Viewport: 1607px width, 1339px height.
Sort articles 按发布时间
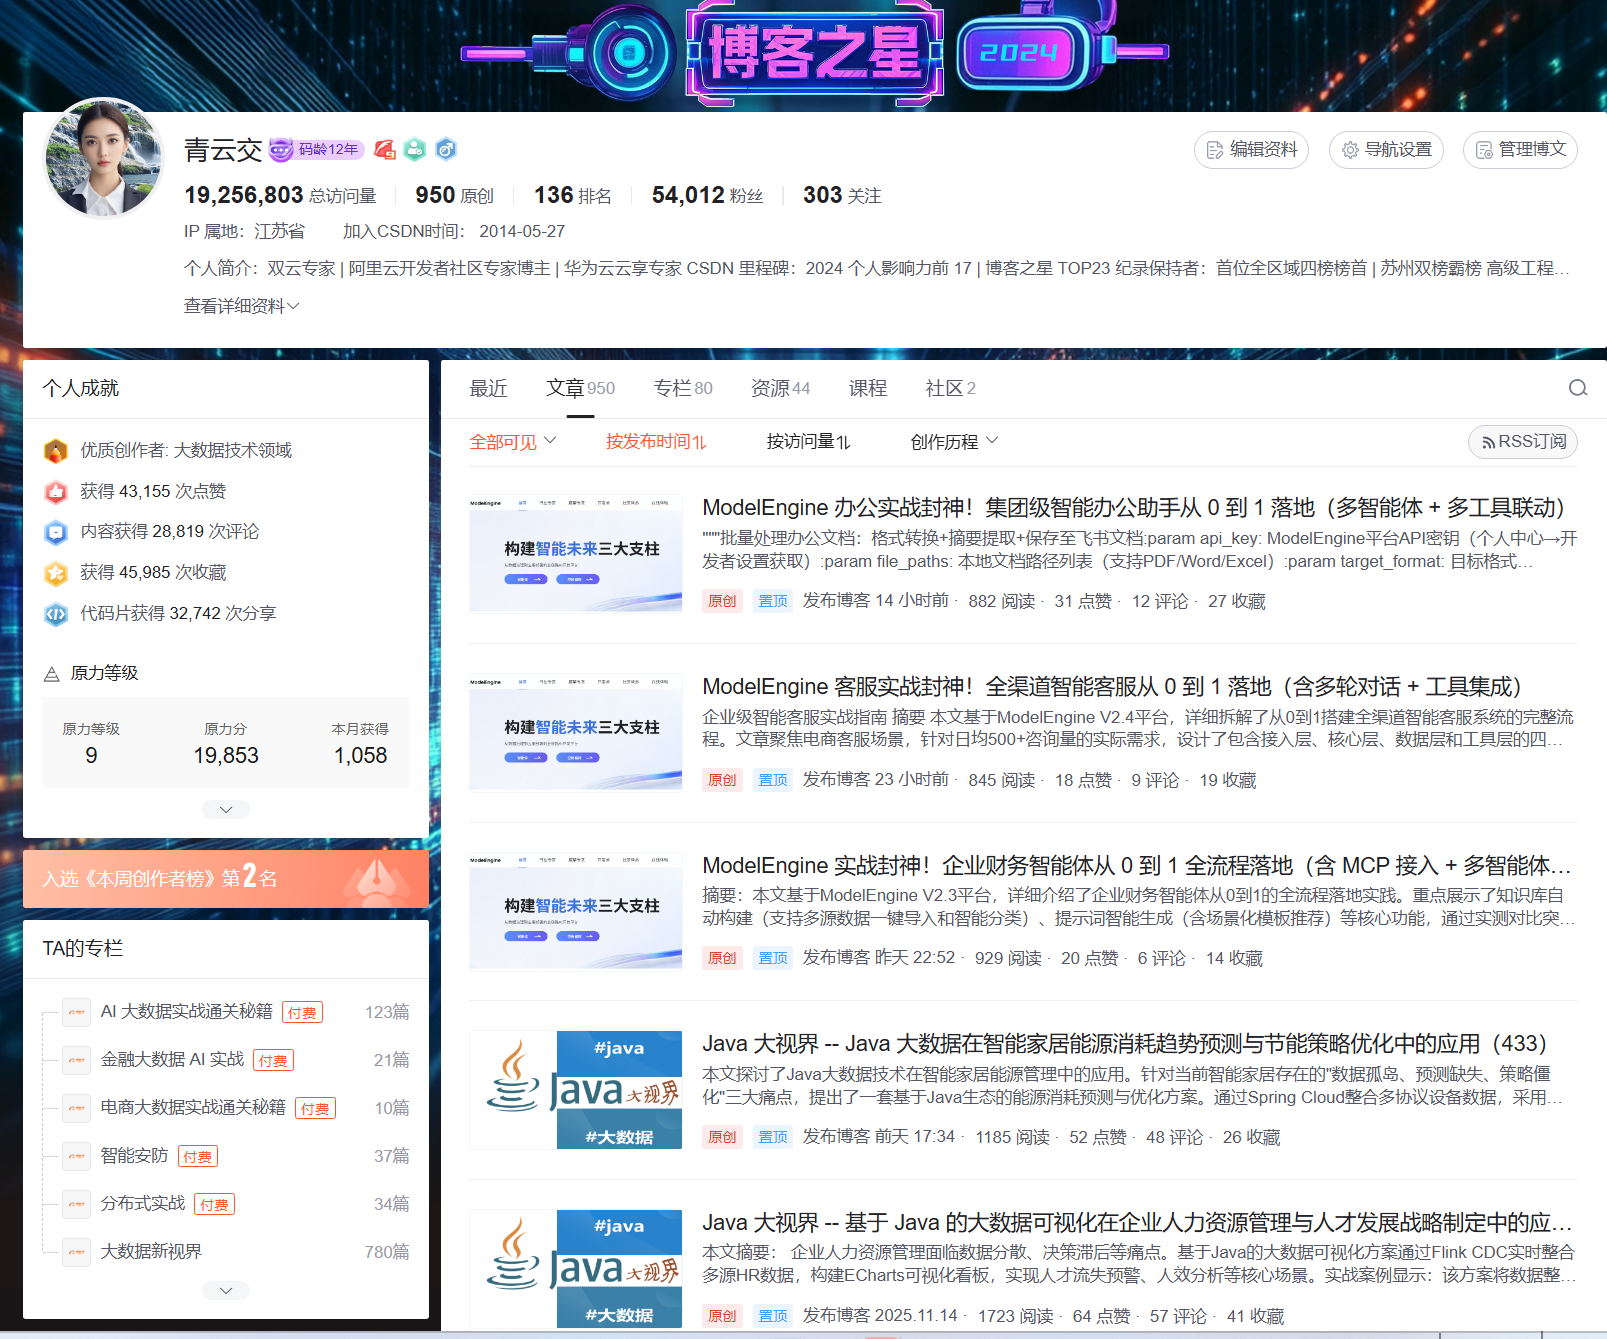656,442
